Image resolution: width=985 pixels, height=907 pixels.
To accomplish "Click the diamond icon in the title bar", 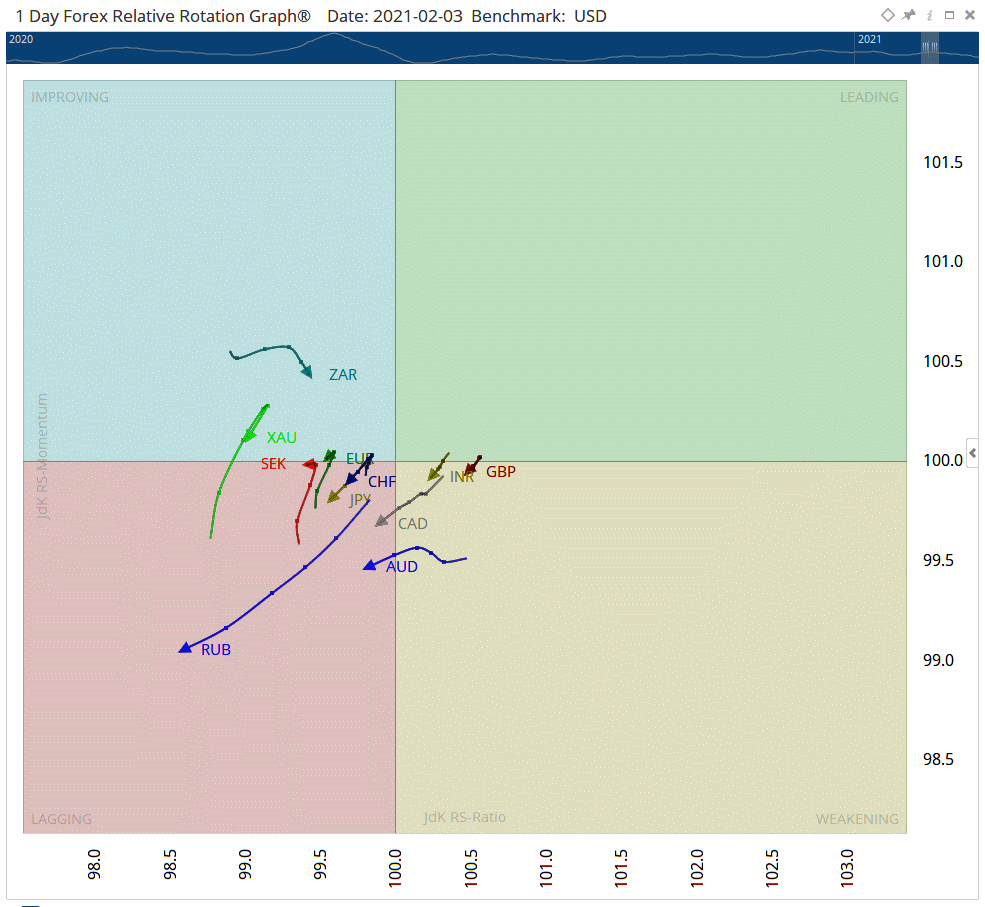I will pyautogui.click(x=887, y=15).
